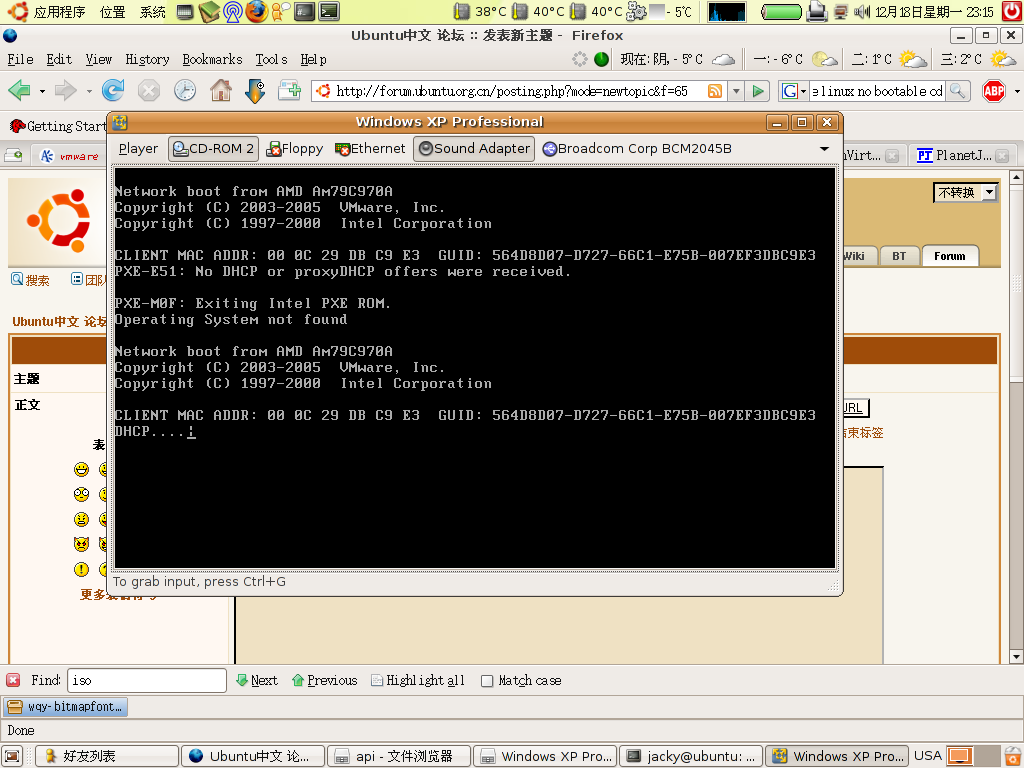This screenshot has width=1024, height=768.
Task: Open the 不转换 dropdown on forum page
Action: click(x=965, y=193)
